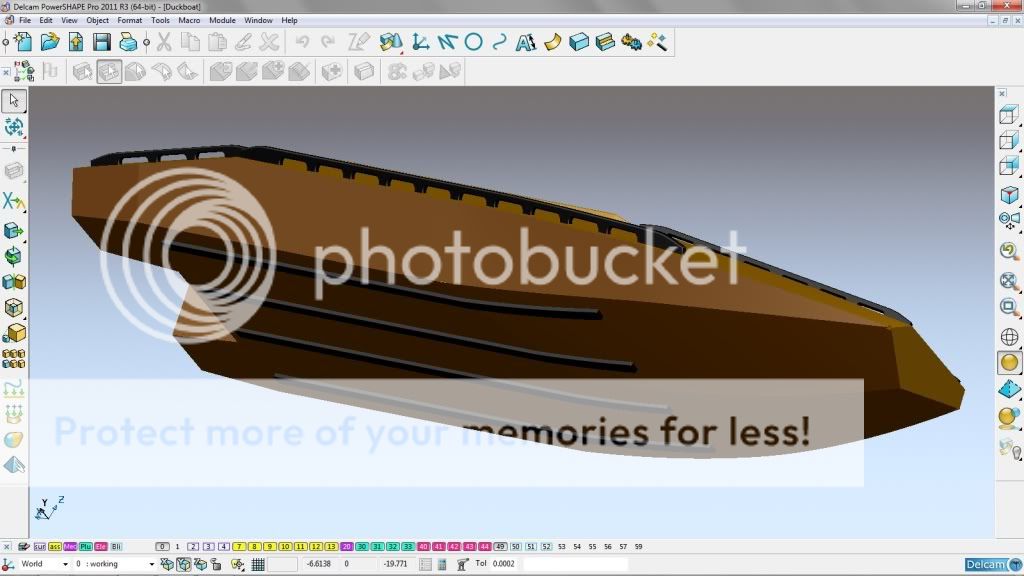Screen dimensions: 1024x576
Task: Open the surface creation tools icon
Action: (x=391, y=42)
